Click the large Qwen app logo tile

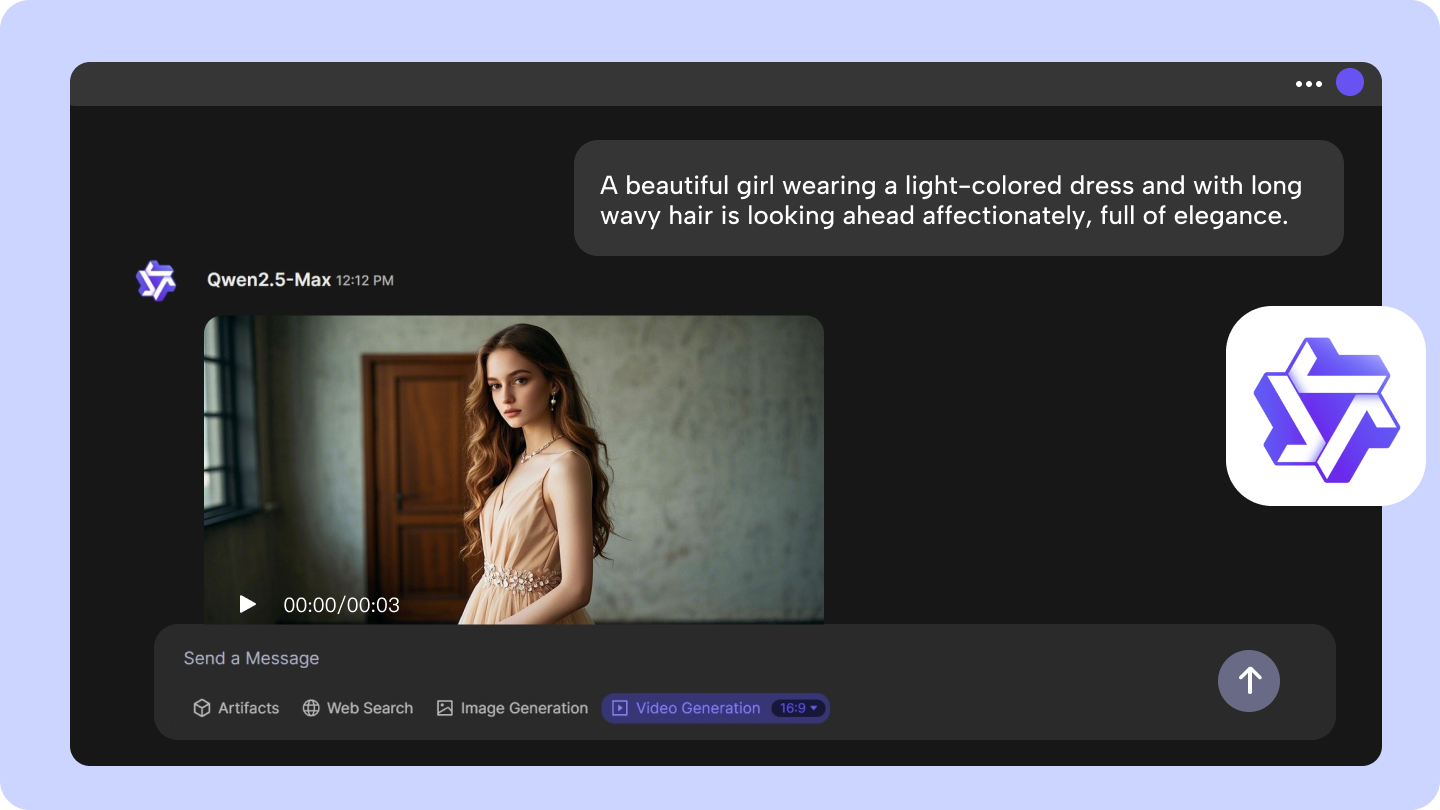click(x=1326, y=406)
